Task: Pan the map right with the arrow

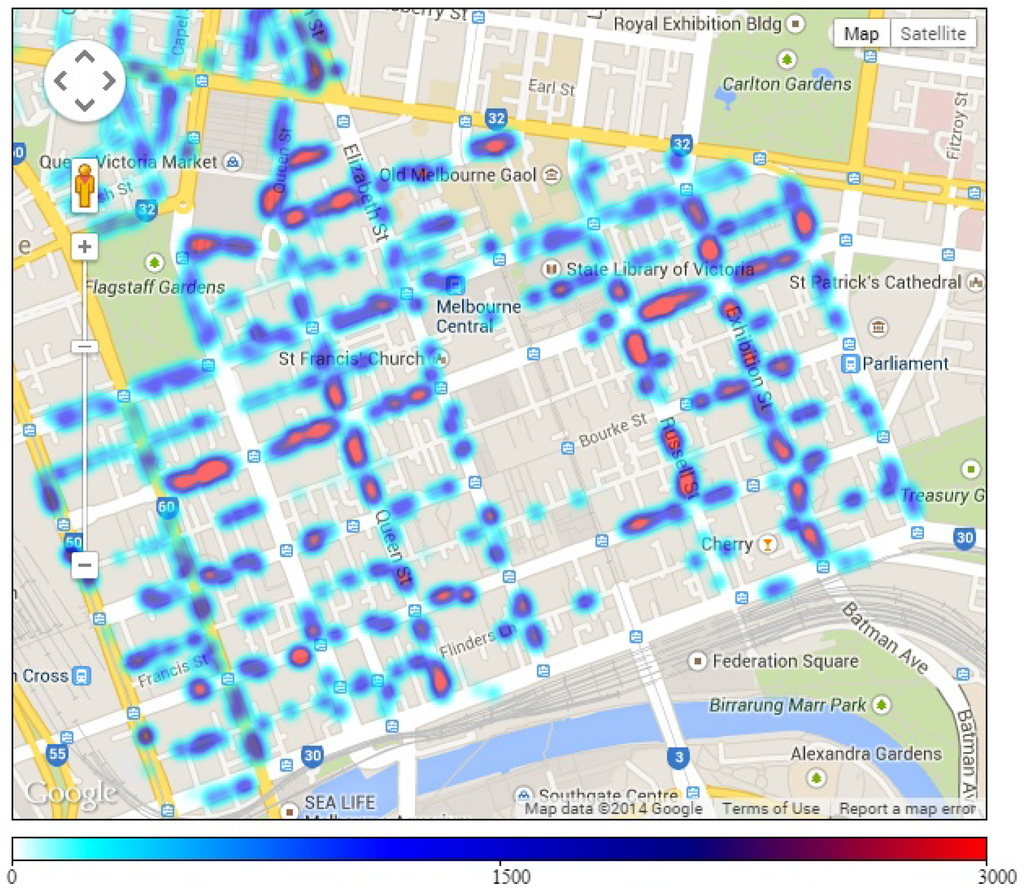Action: [x=108, y=81]
